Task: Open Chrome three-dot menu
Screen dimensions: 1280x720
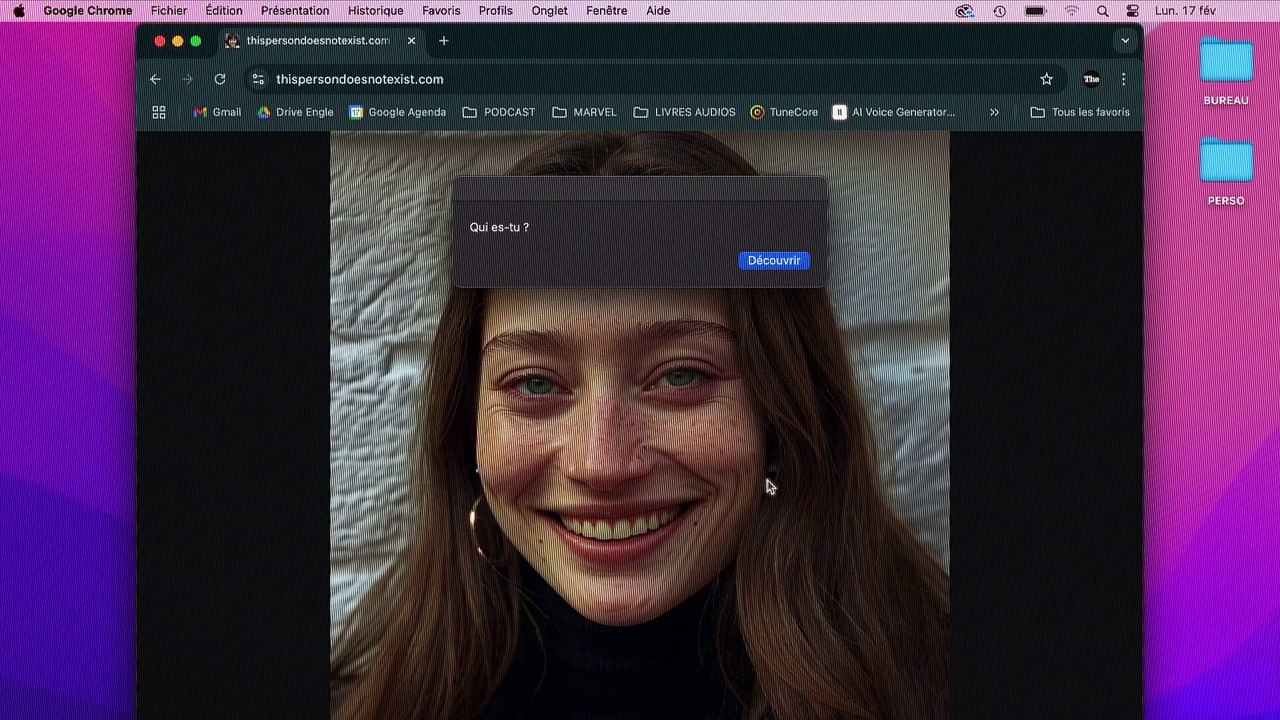Action: (1124, 79)
